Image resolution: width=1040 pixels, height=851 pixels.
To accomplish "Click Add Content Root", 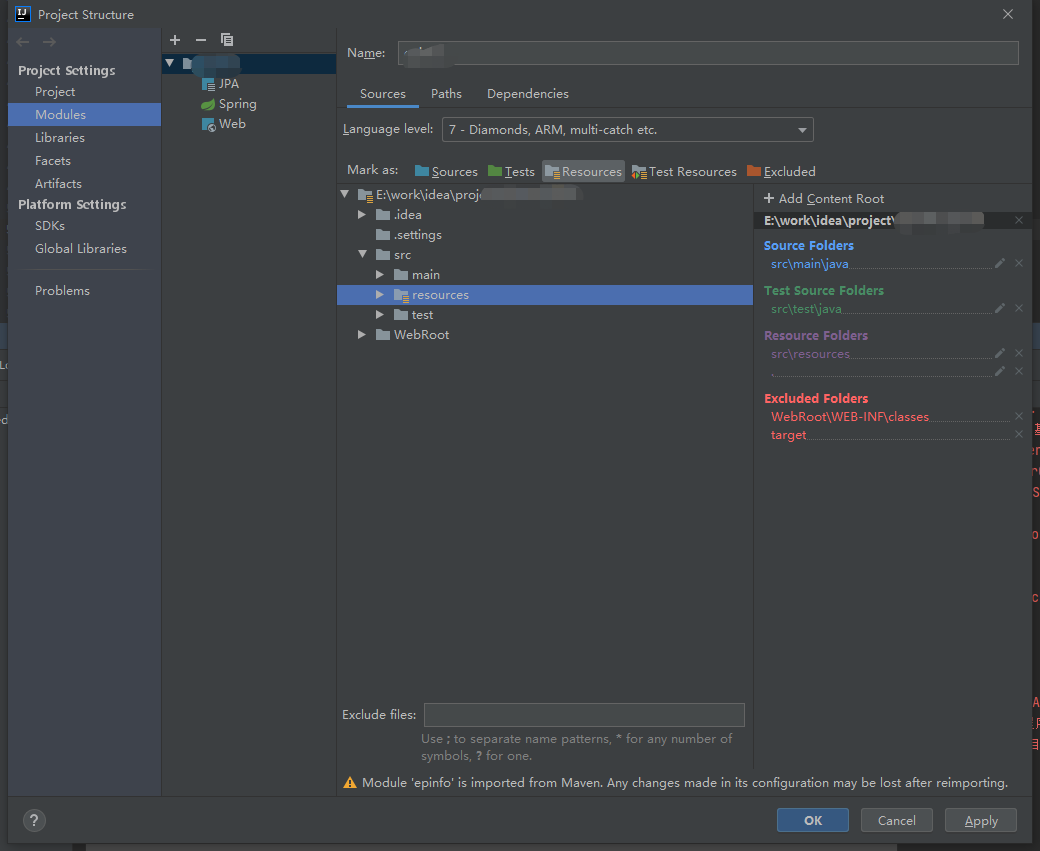I will pyautogui.click(x=824, y=198).
